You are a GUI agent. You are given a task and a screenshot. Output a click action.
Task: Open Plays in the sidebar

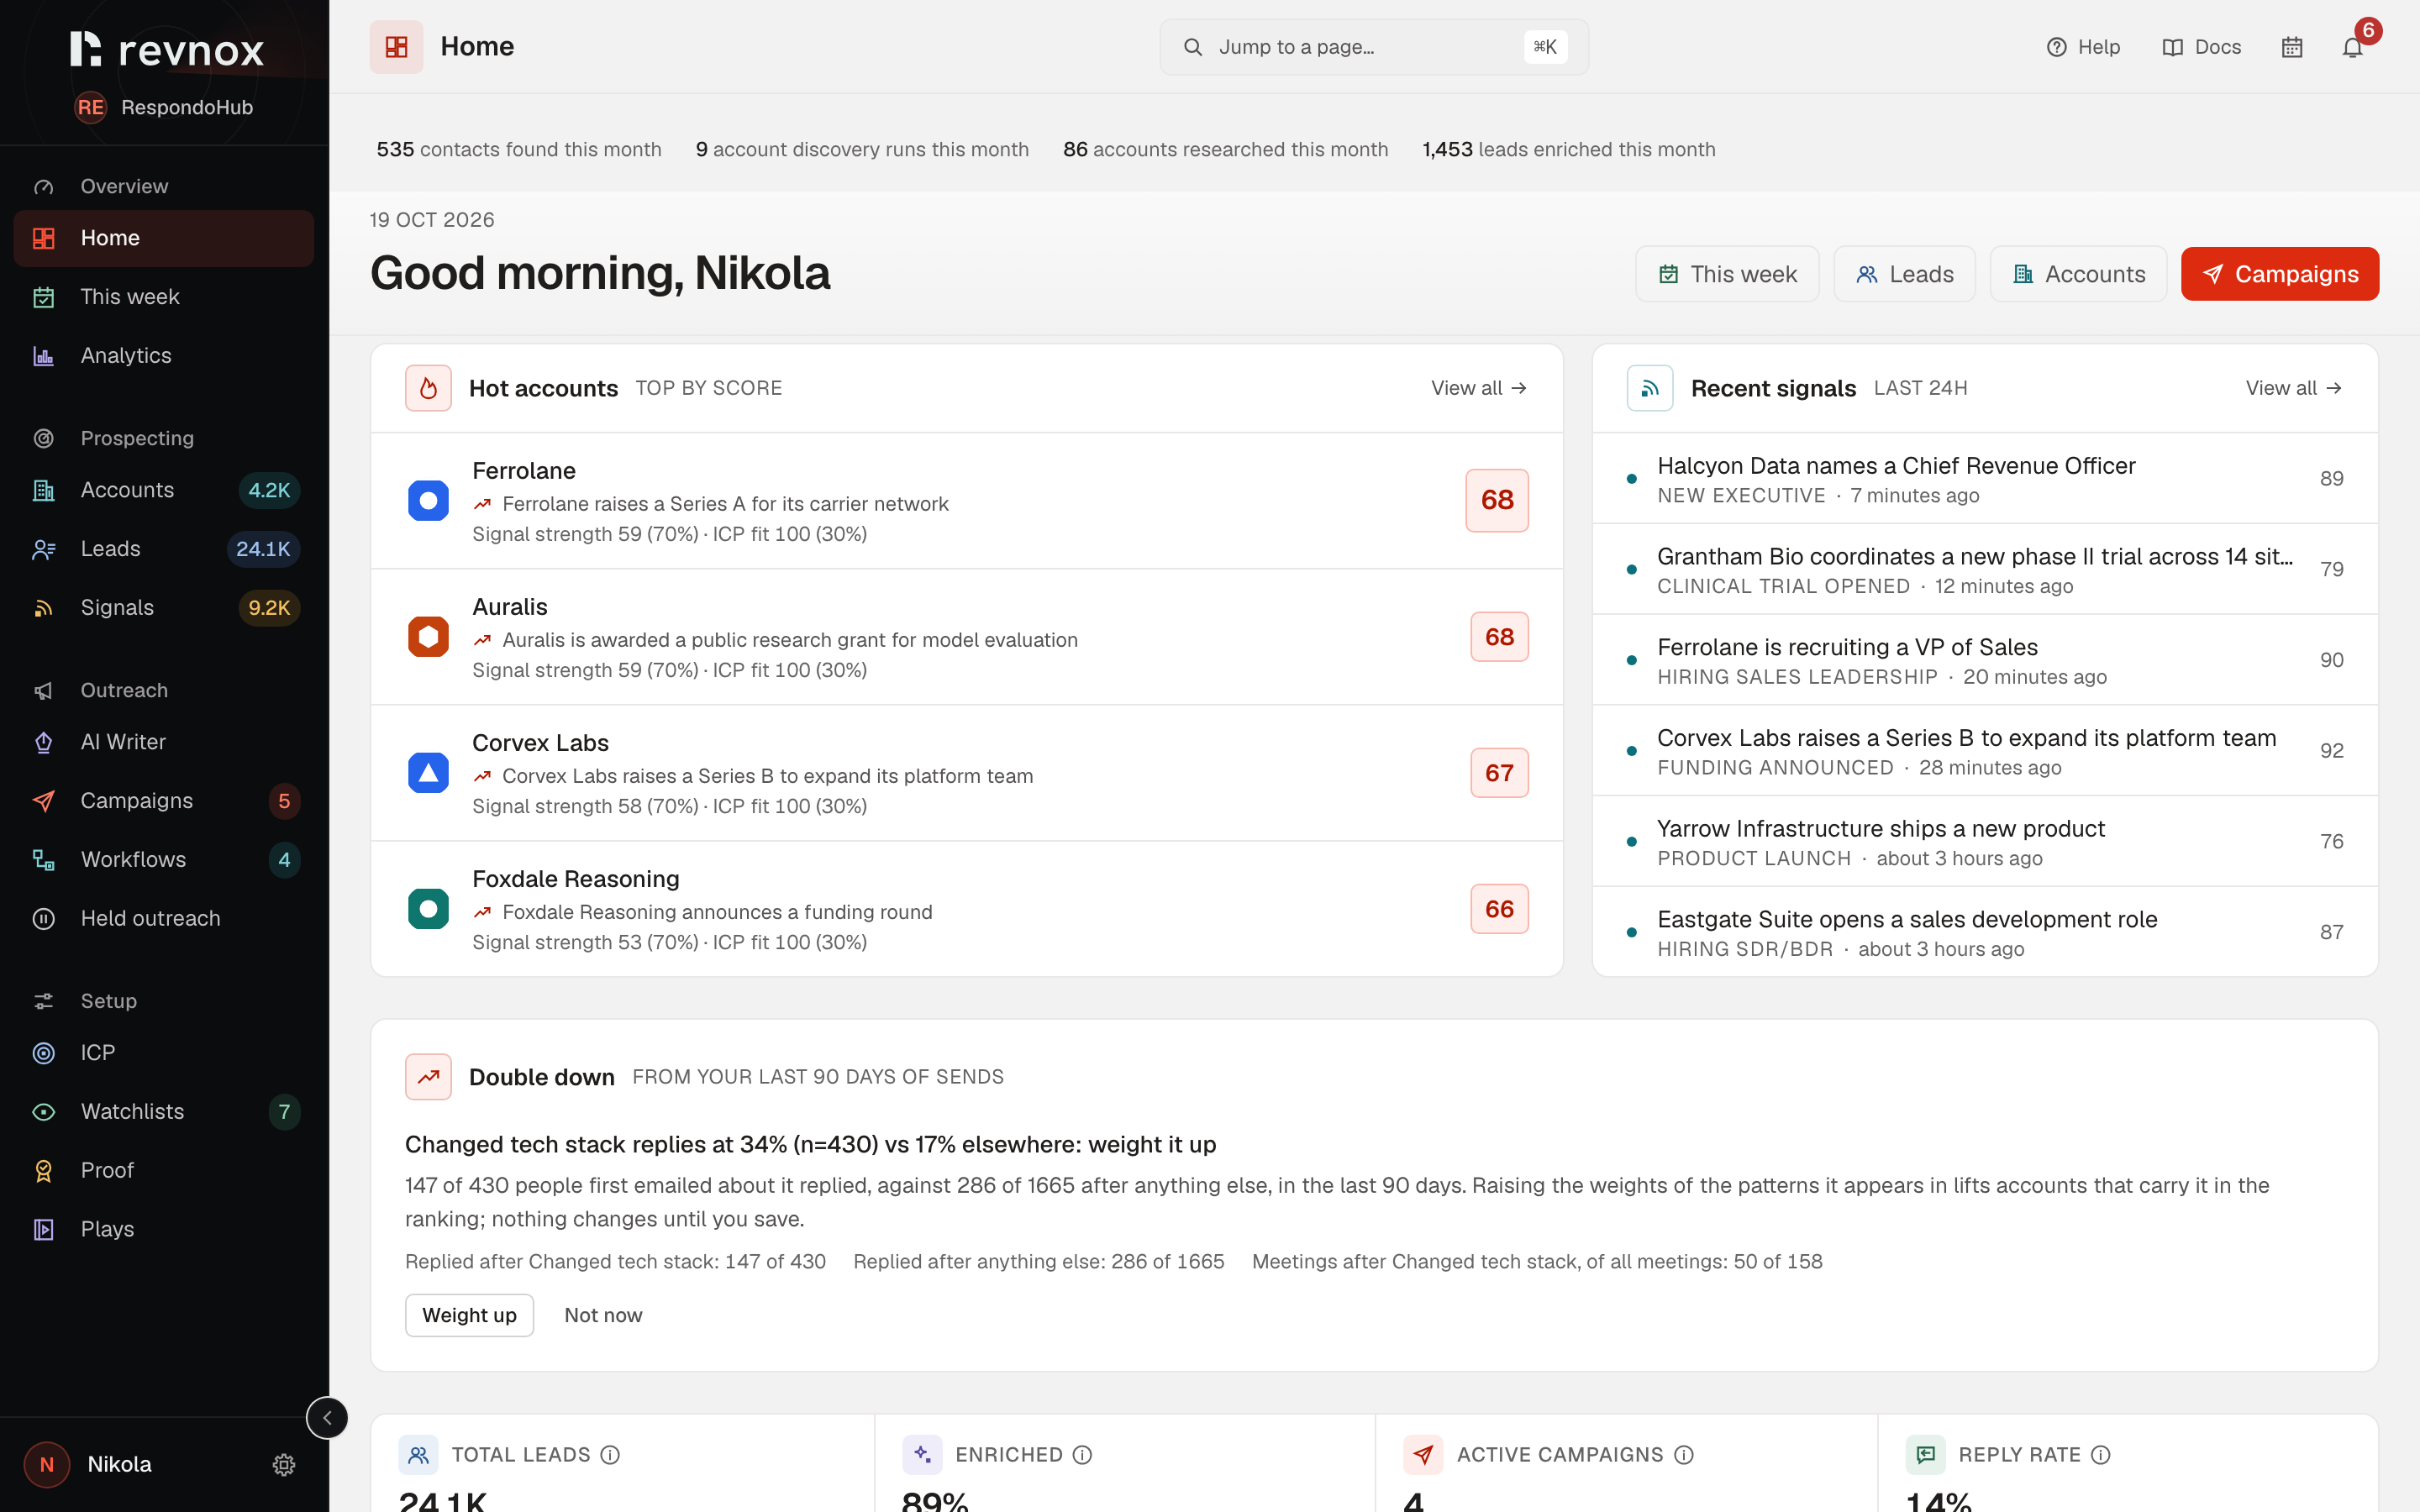(164, 1229)
